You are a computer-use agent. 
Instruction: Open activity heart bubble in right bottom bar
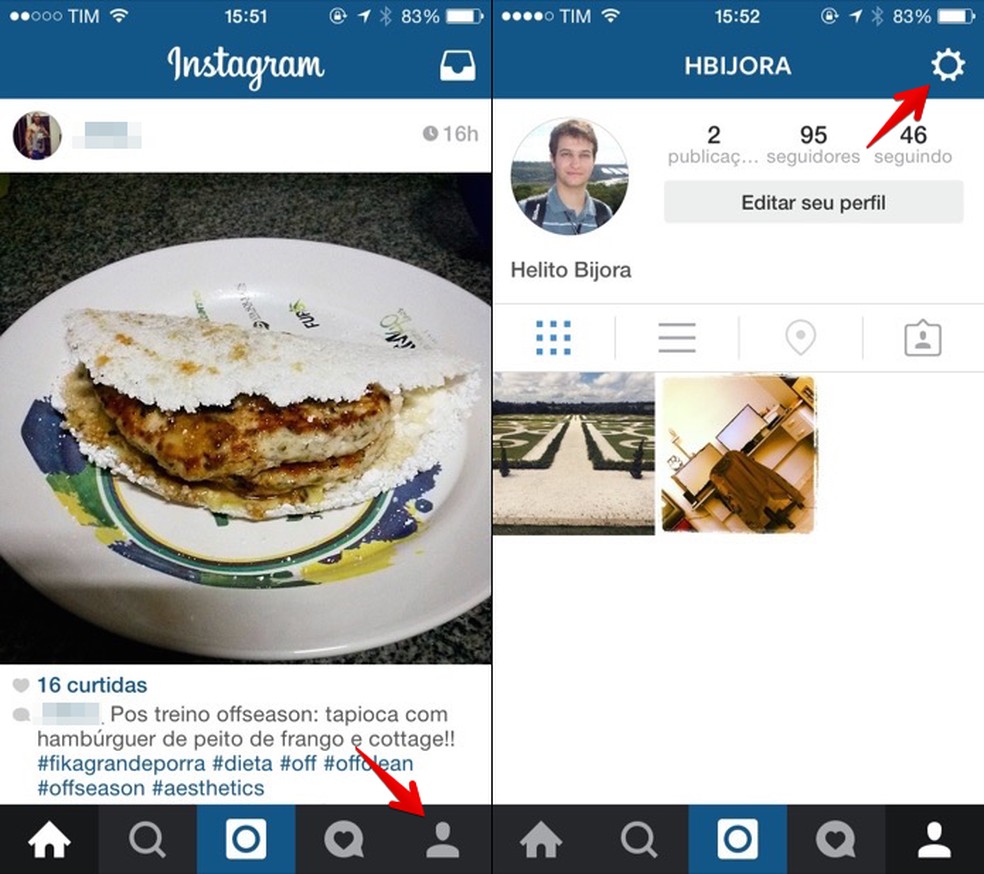point(836,840)
